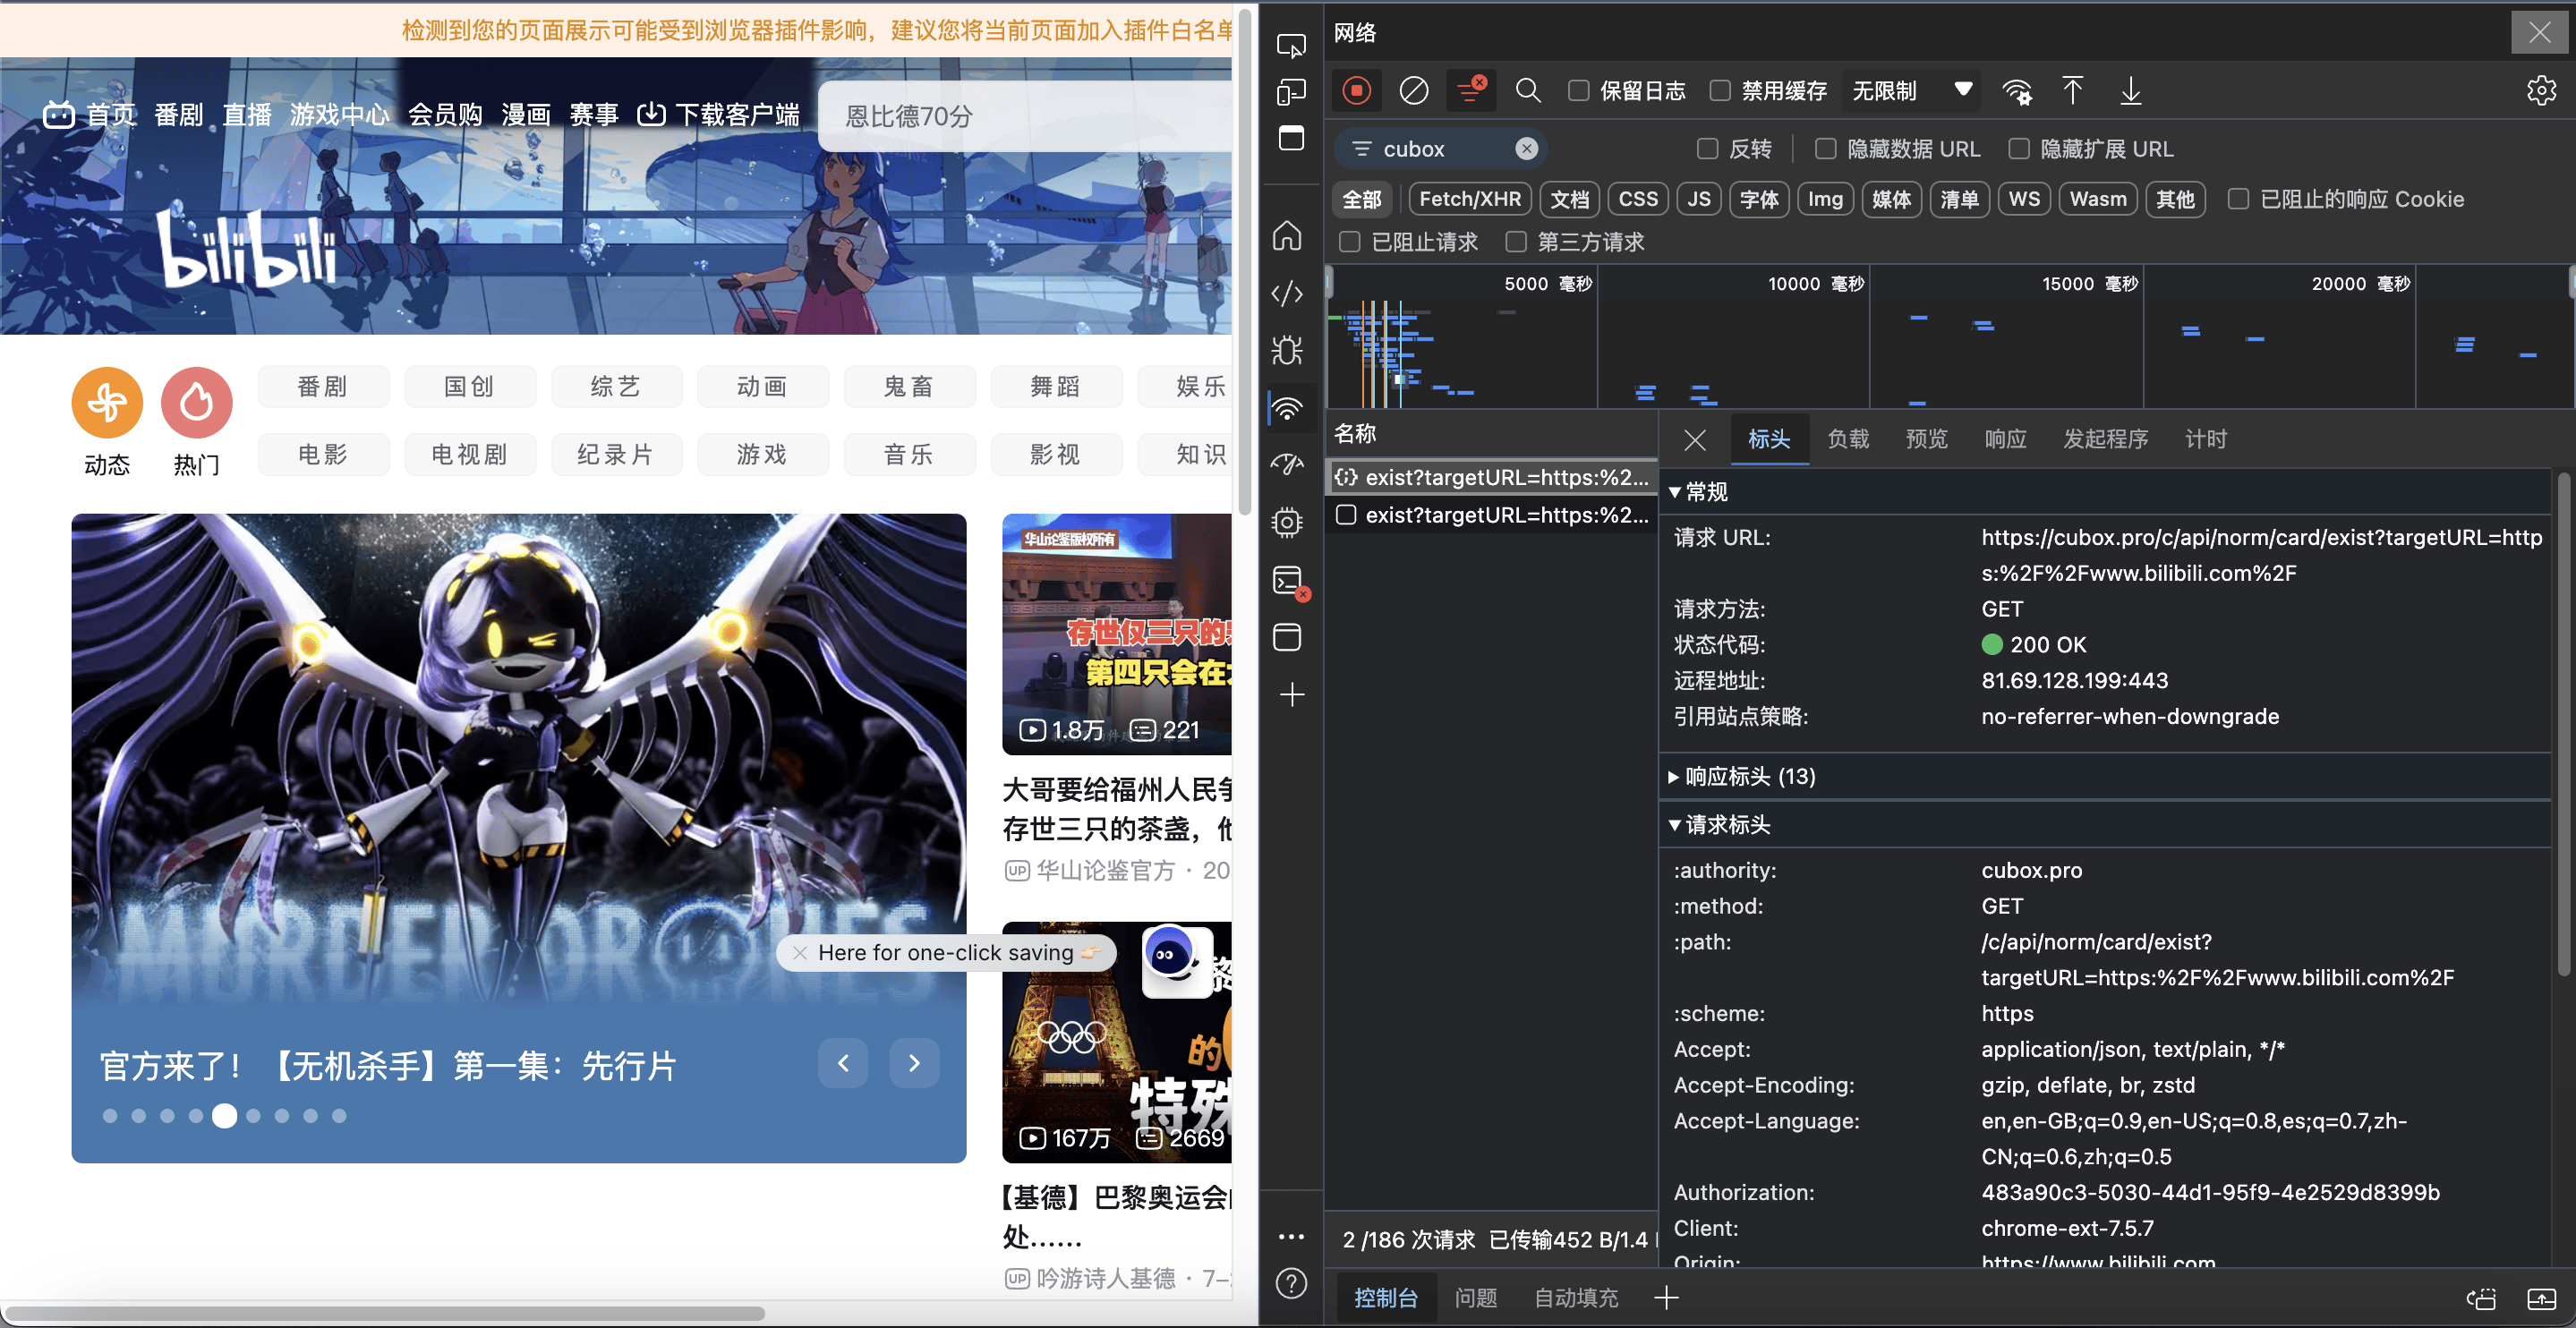Switch to the 负载 tab
Image resolution: width=2576 pixels, height=1328 pixels.
[1848, 439]
